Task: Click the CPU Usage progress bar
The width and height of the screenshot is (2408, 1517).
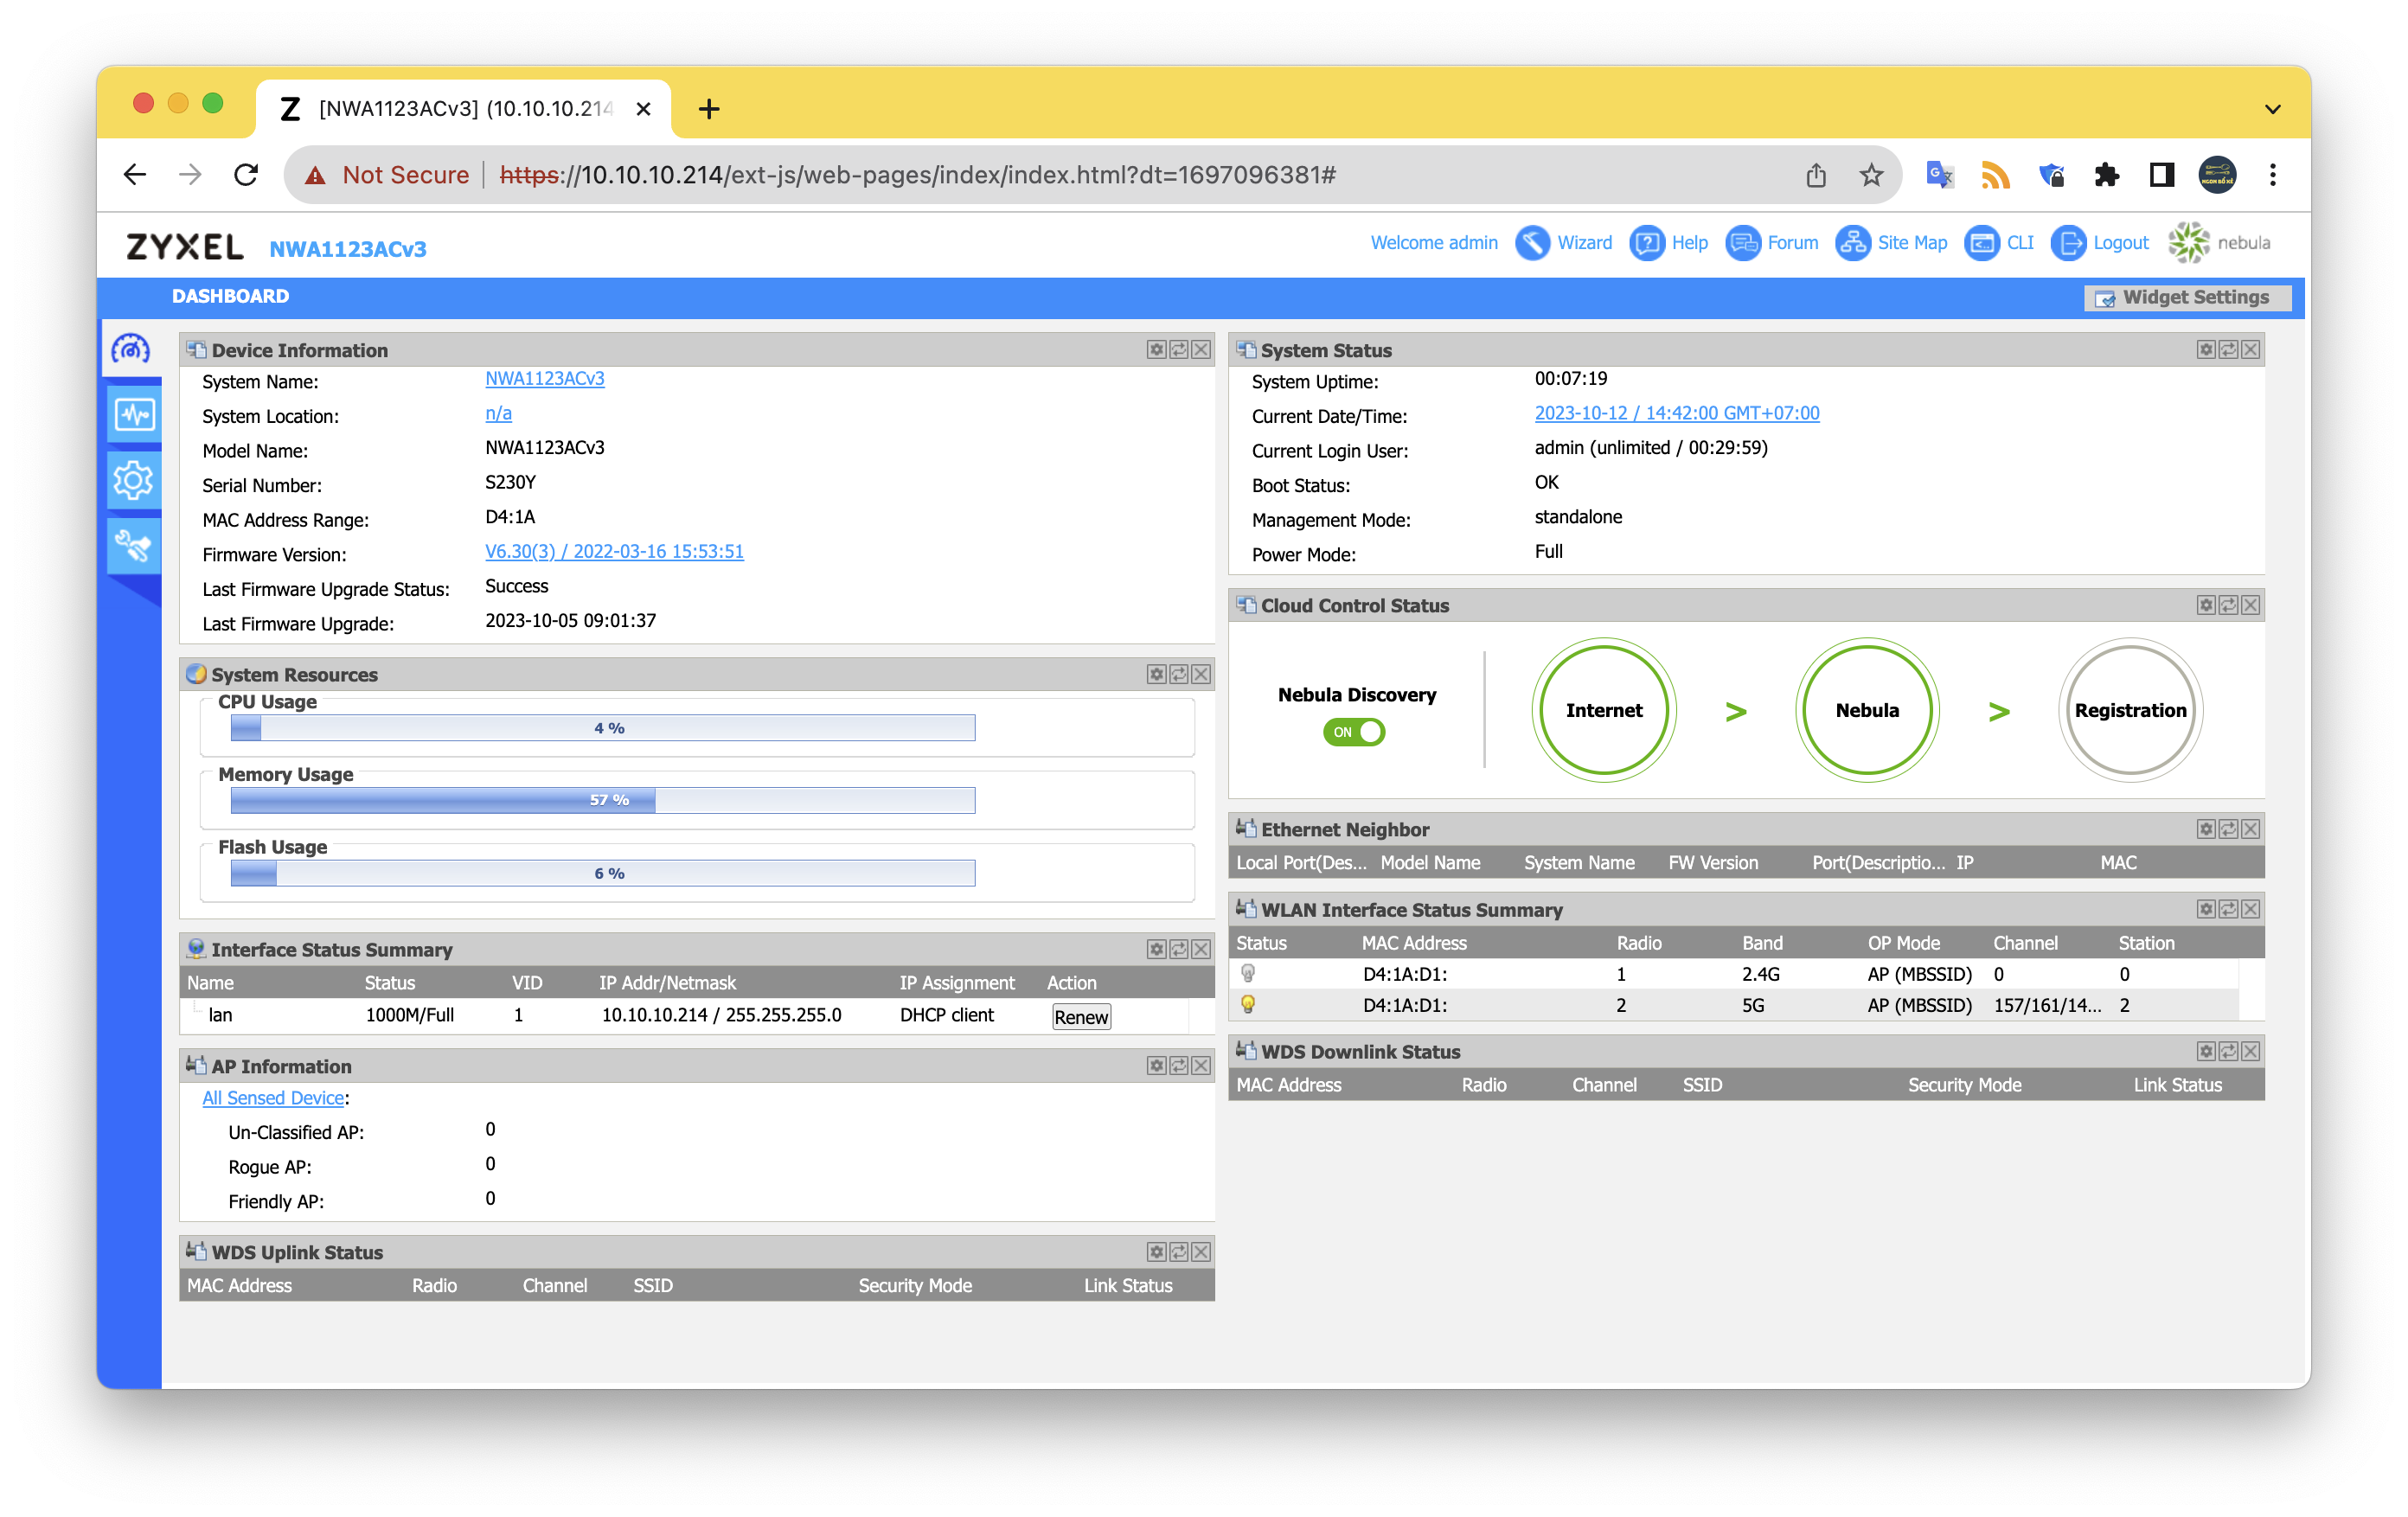Action: point(603,728)
